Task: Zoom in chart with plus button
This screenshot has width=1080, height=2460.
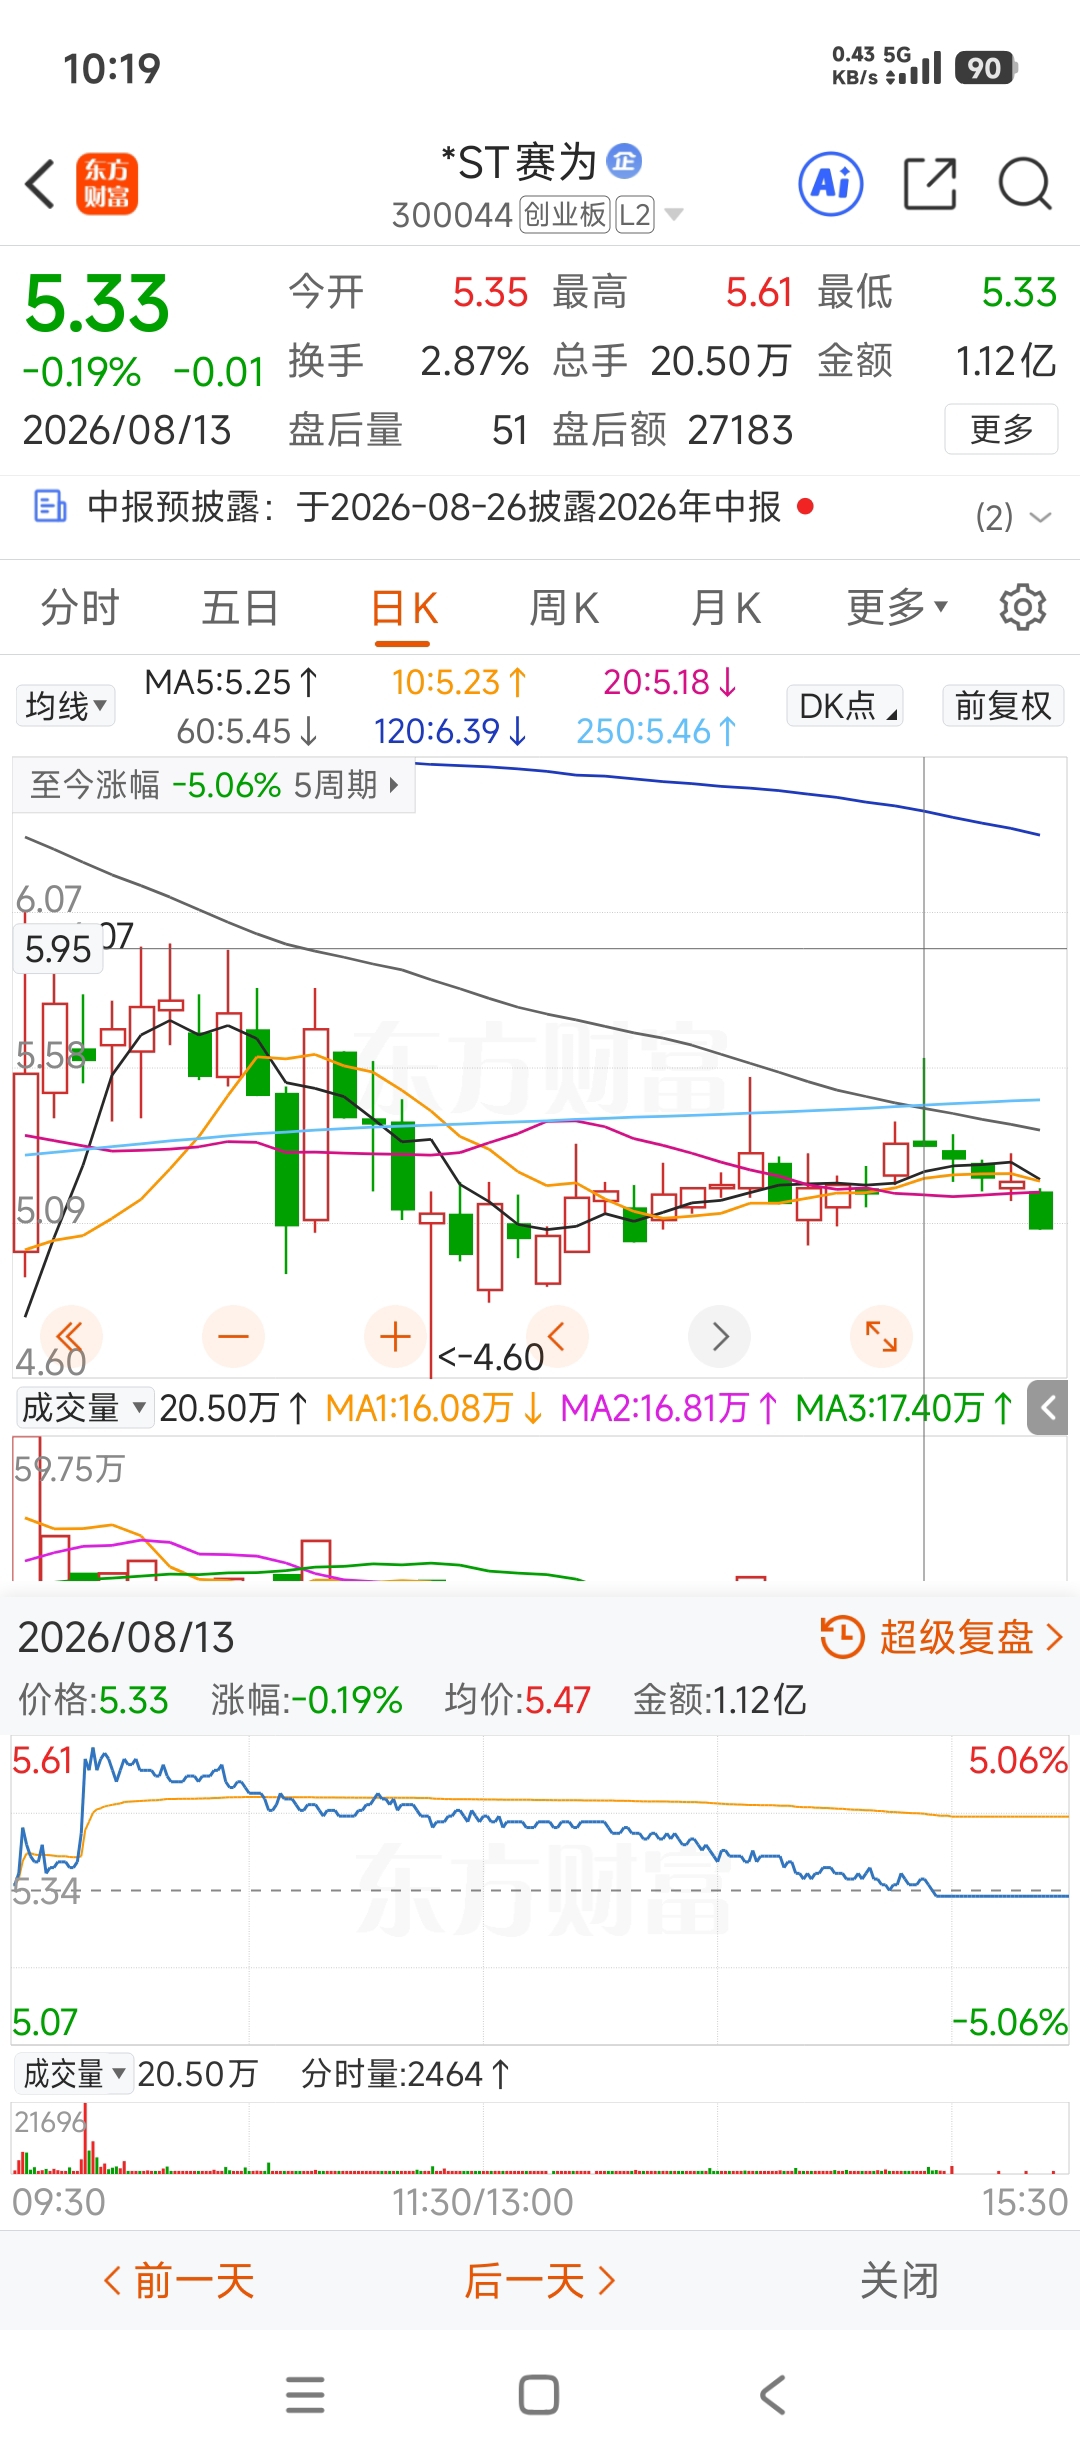Action: pos(395,1336)
